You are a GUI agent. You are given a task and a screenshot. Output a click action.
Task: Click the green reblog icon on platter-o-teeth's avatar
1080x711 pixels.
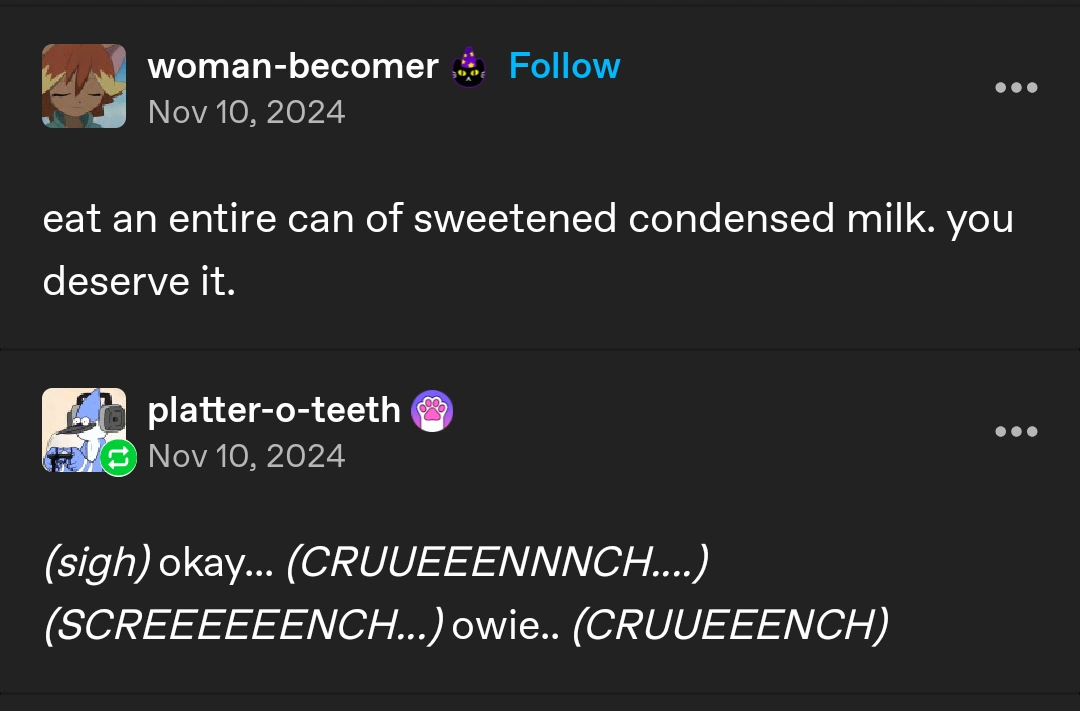click(x=117, y=458)
